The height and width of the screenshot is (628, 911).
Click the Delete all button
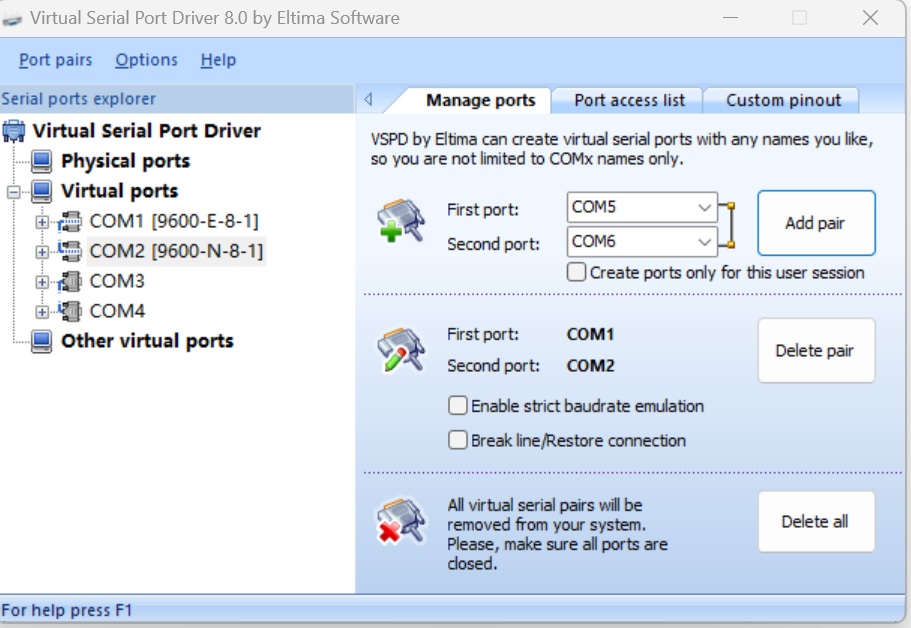pos(816,522)
